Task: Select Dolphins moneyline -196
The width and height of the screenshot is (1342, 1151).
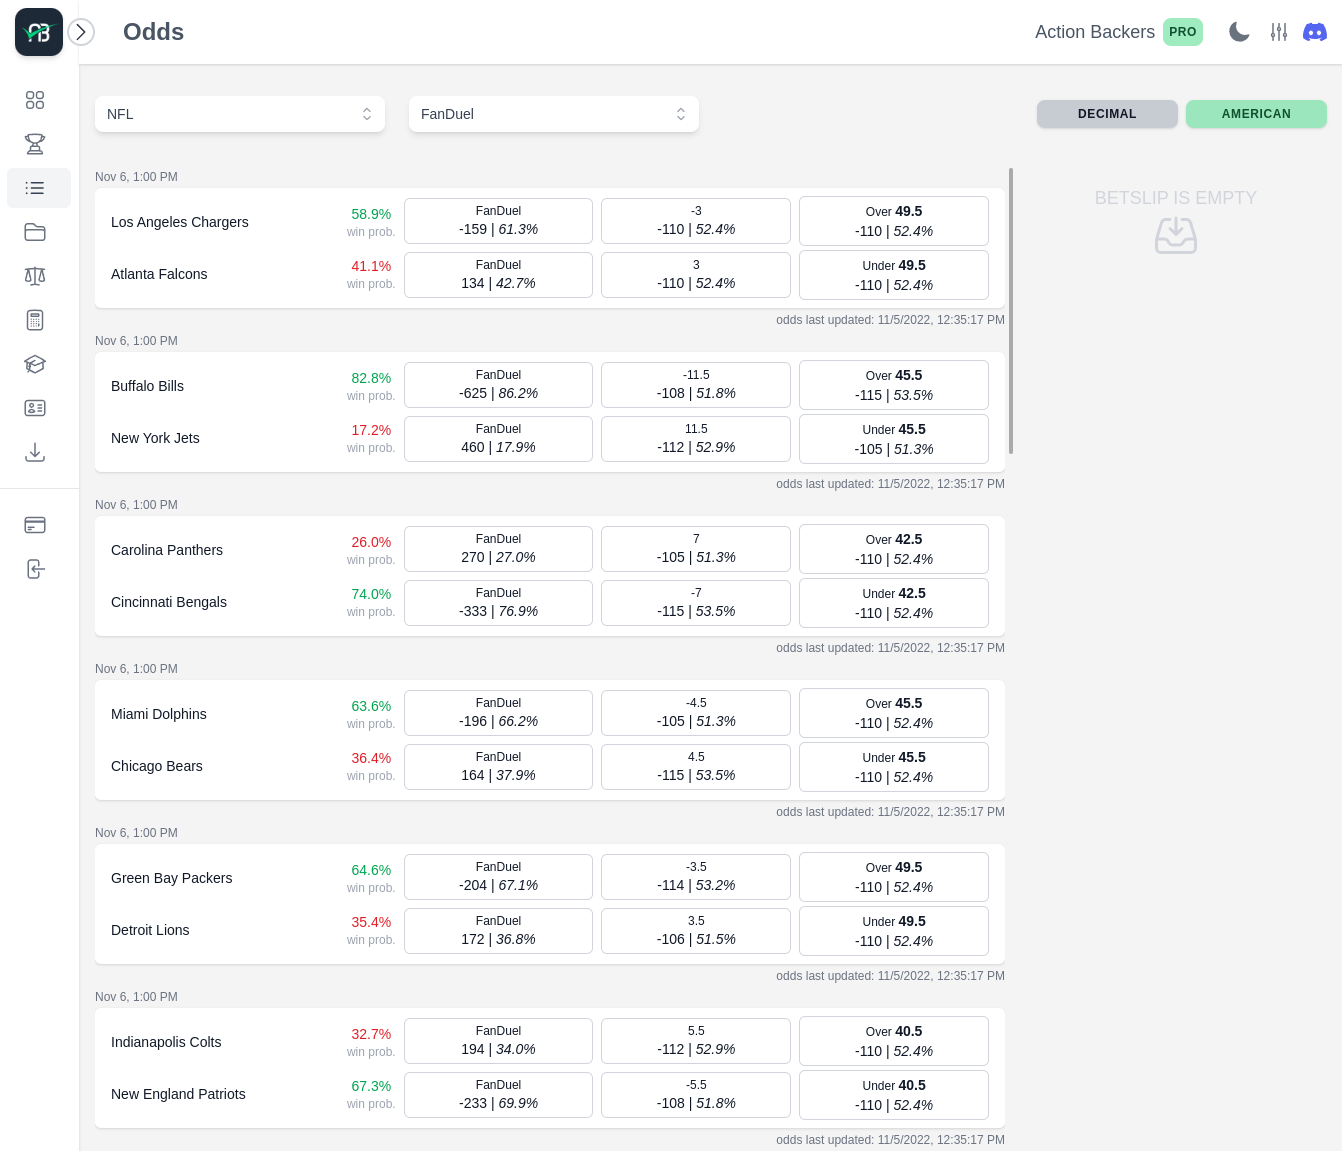Action: pos(498,713)
